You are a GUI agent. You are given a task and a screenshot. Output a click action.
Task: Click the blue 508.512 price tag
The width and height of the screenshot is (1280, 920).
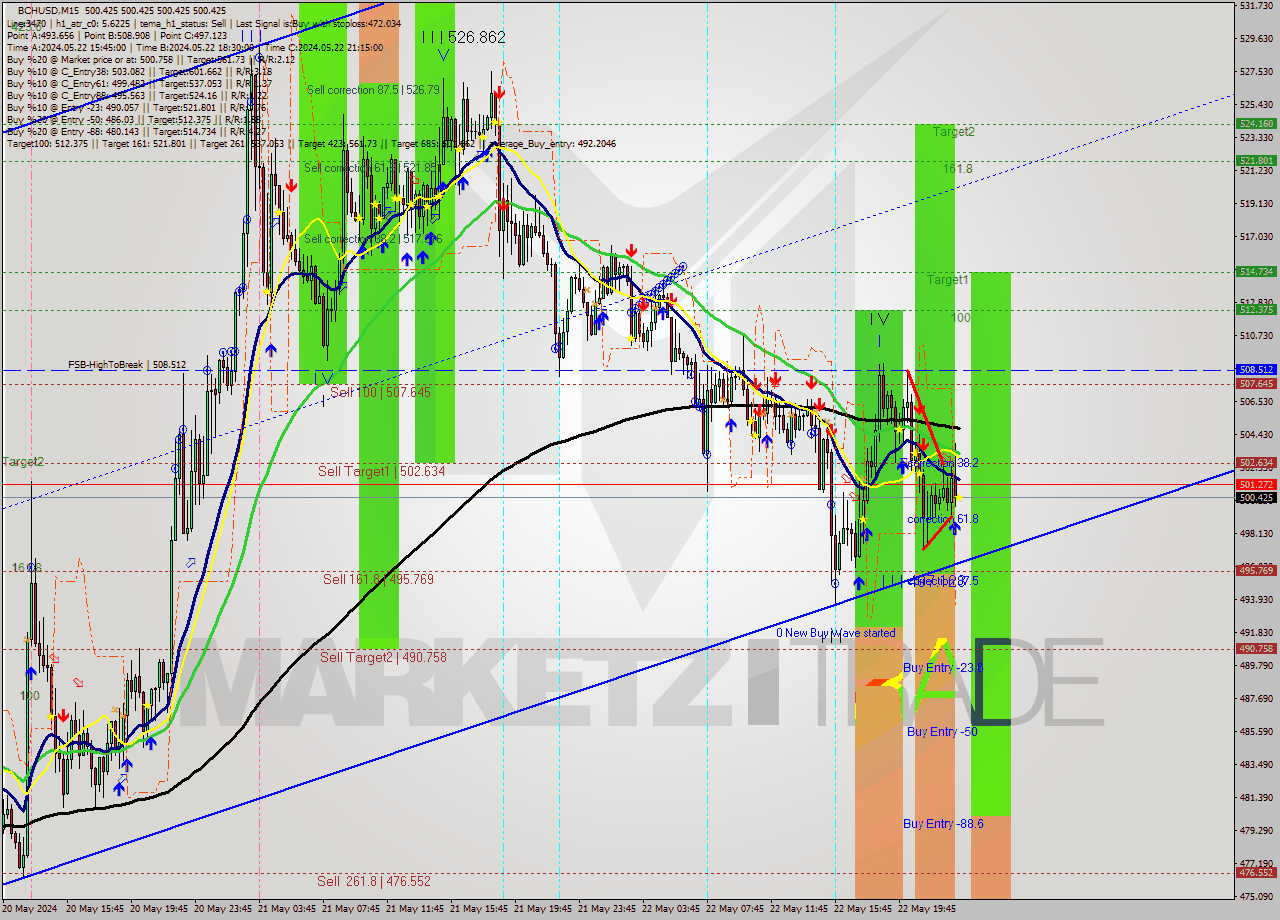[x=1256, y=369]
